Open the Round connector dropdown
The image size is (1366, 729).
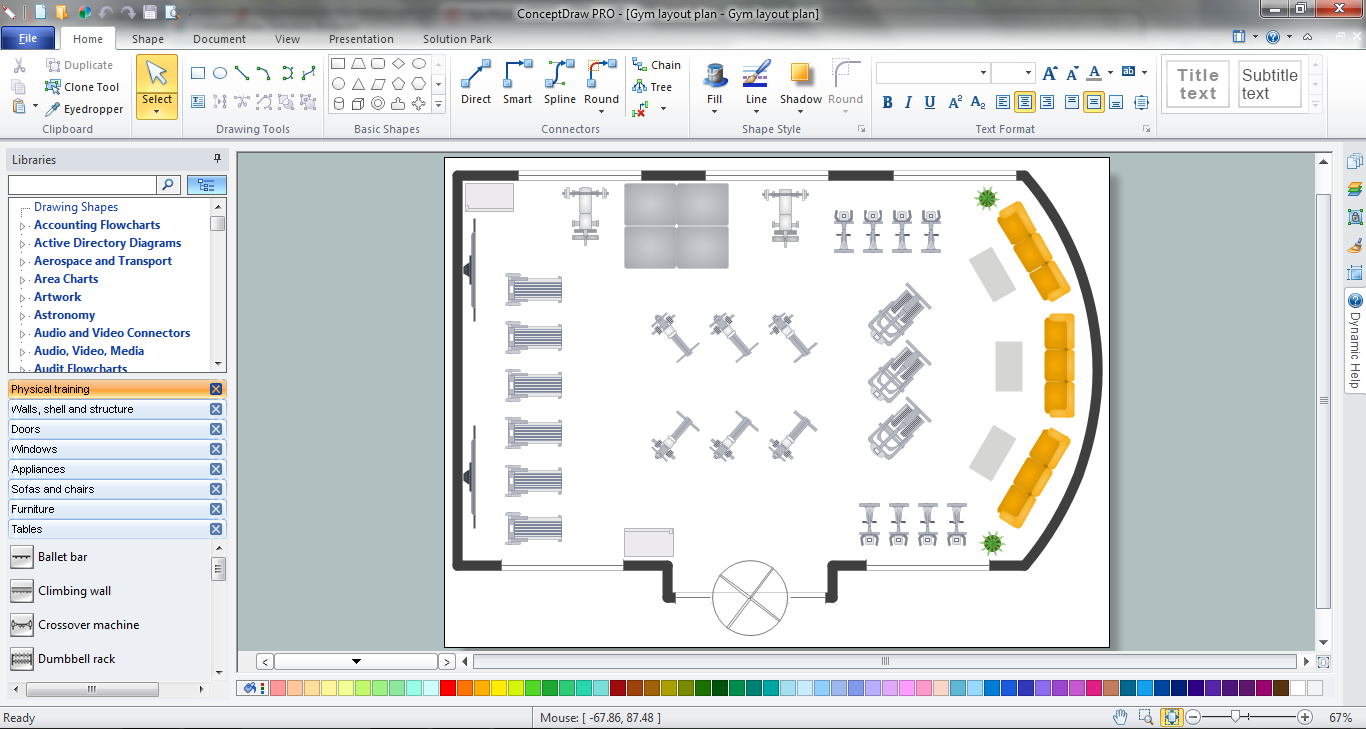pyautogui.click(x=602, y=111)
